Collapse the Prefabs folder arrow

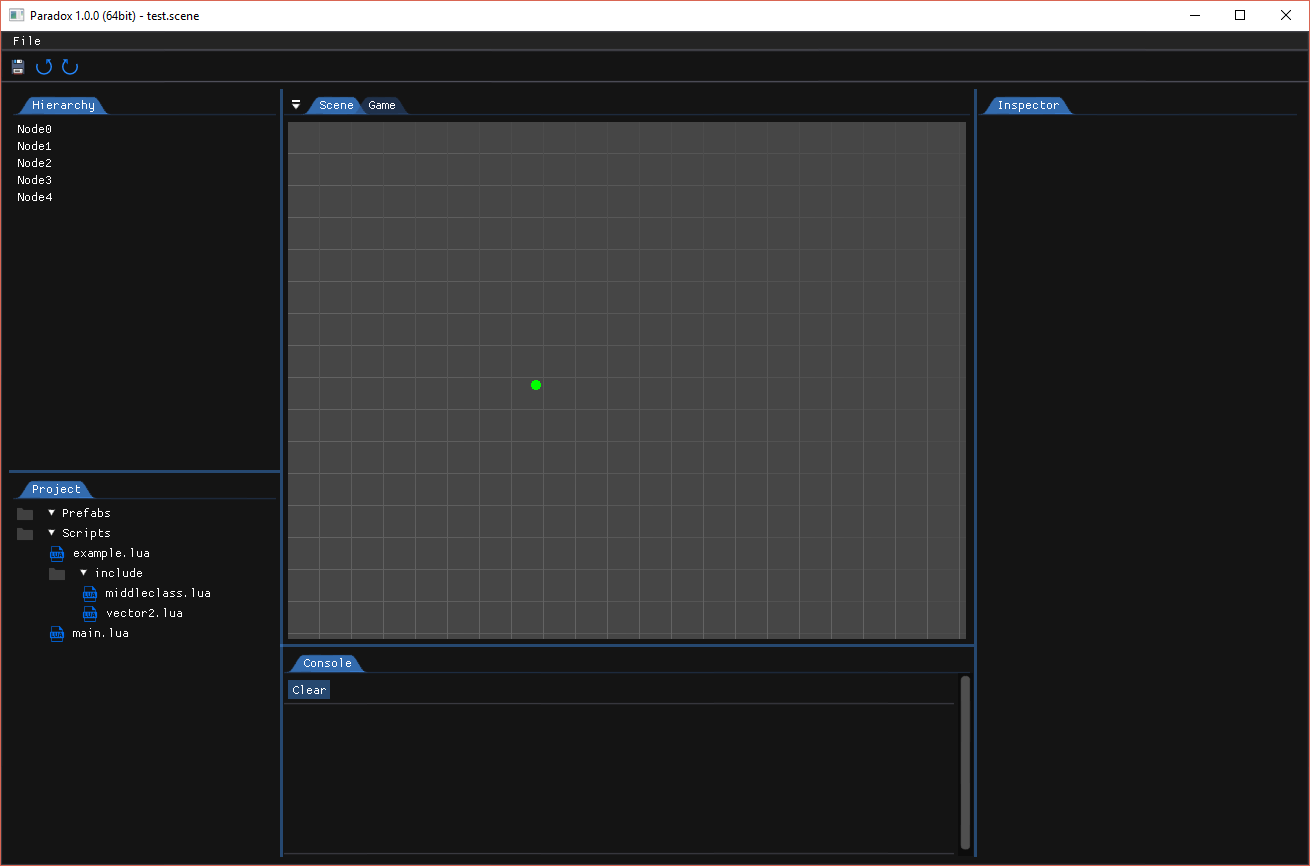click(x=52, y=512)
